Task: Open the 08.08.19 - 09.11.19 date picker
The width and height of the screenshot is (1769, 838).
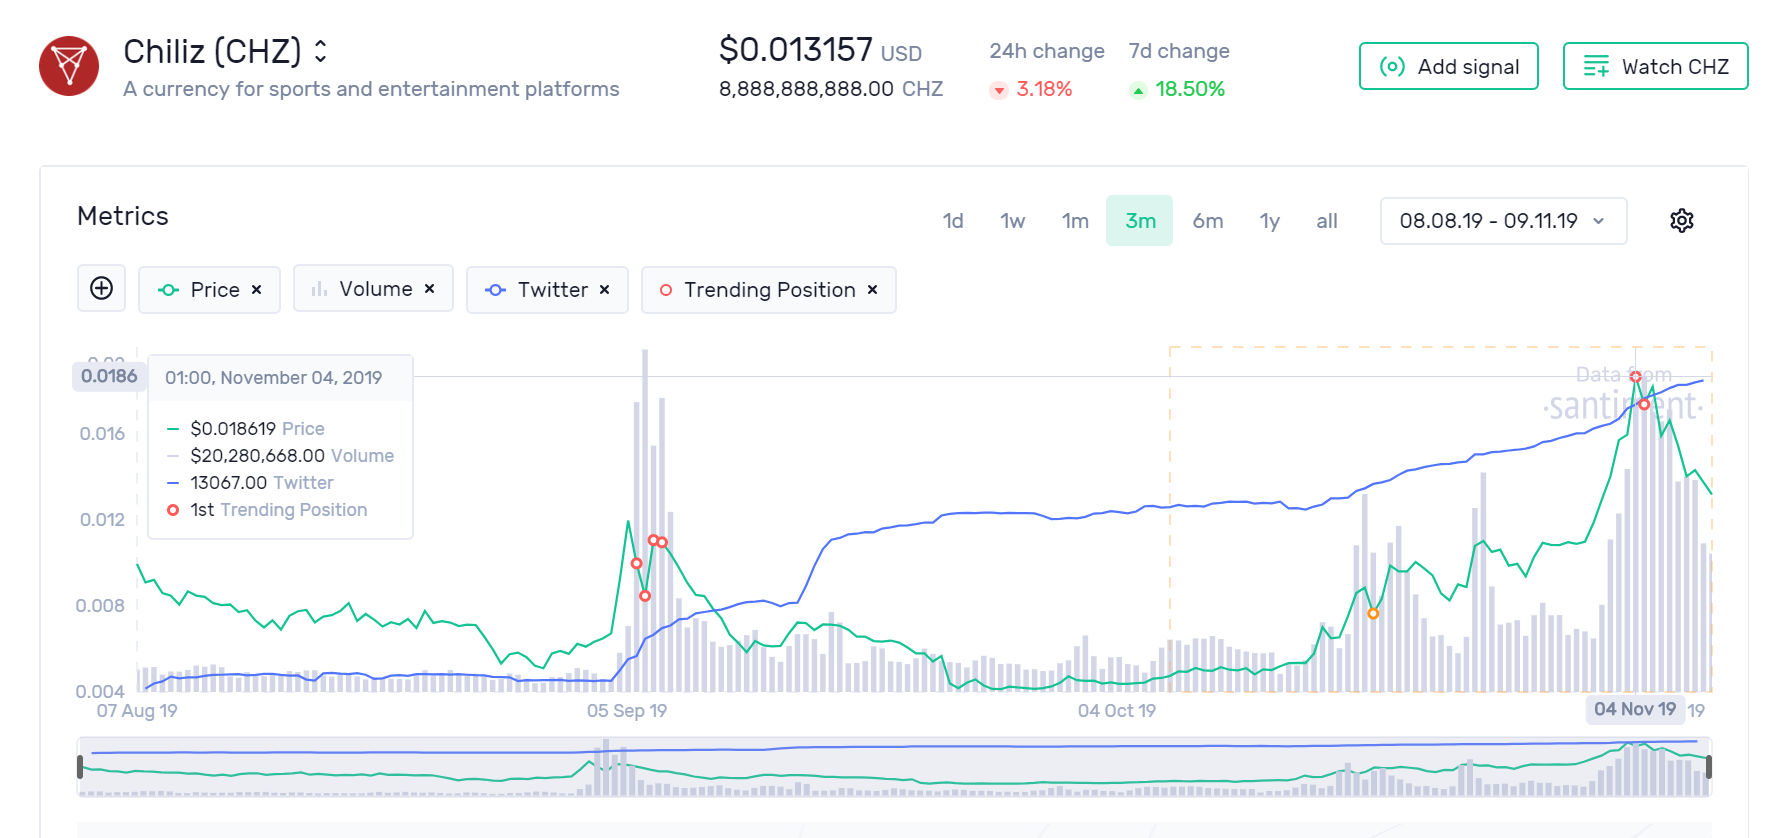Action: click(x=1503, y=221)
